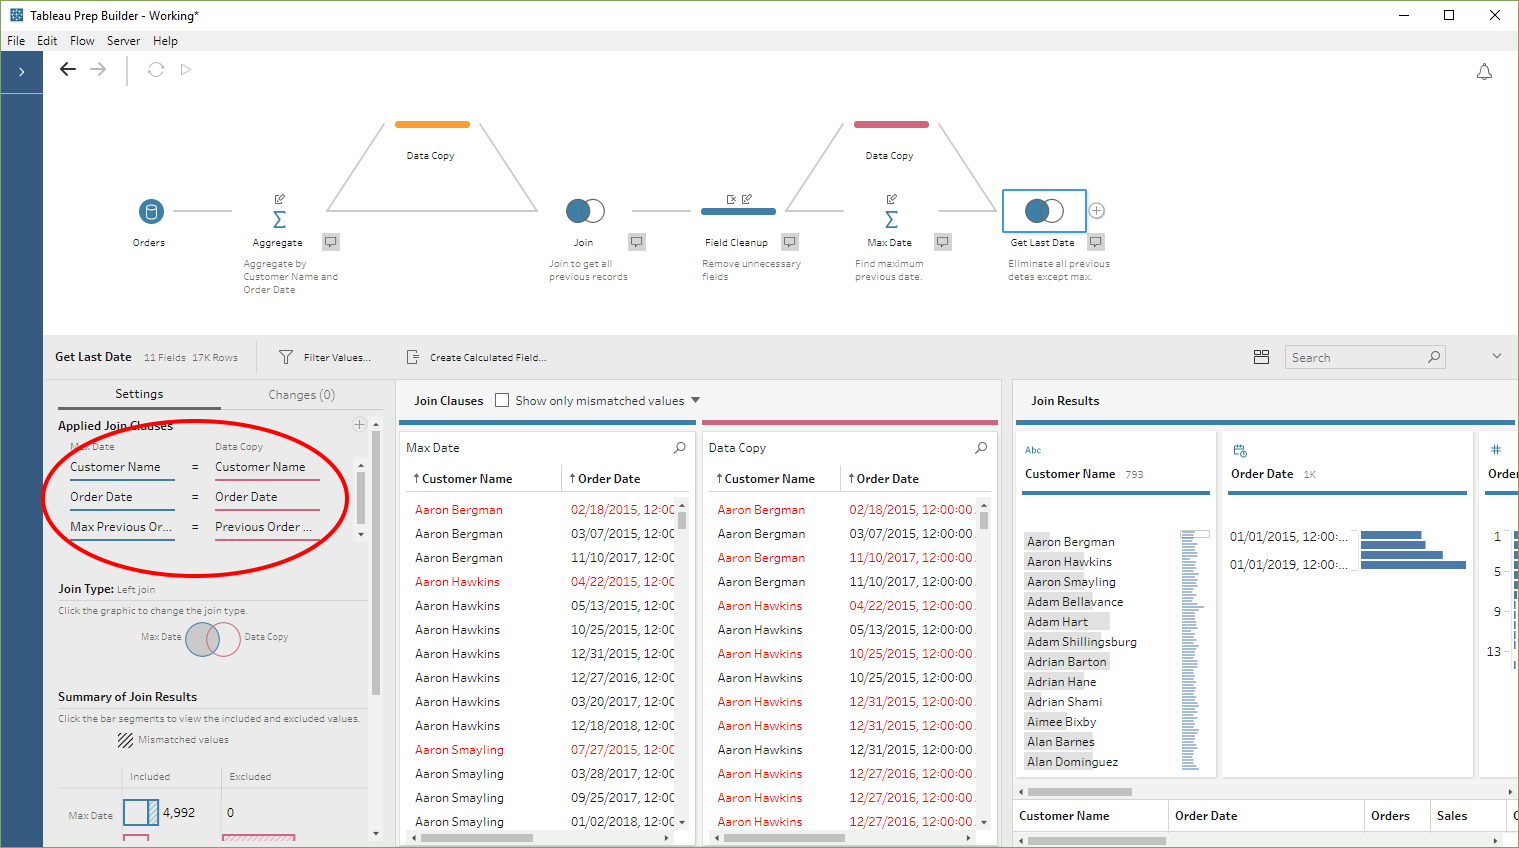Screen dimensions: 1519x848
Task: Open the Data Copy Customer Name clause field
Action: point(267,468)
